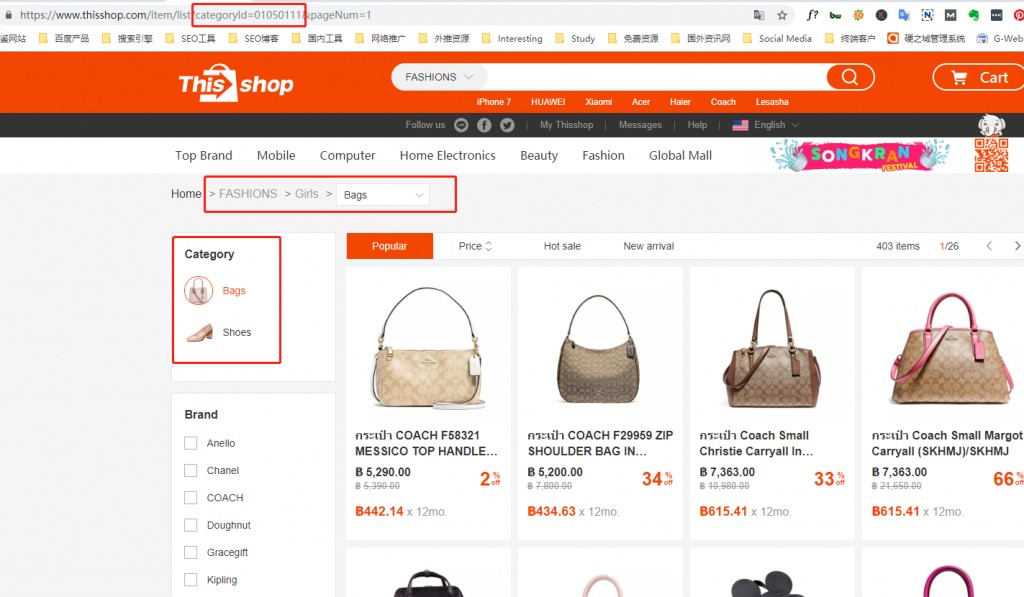The width and height of the screenshot is (1024, 597).
Task: Open the English language dropdown
Action: coord(776,125)
